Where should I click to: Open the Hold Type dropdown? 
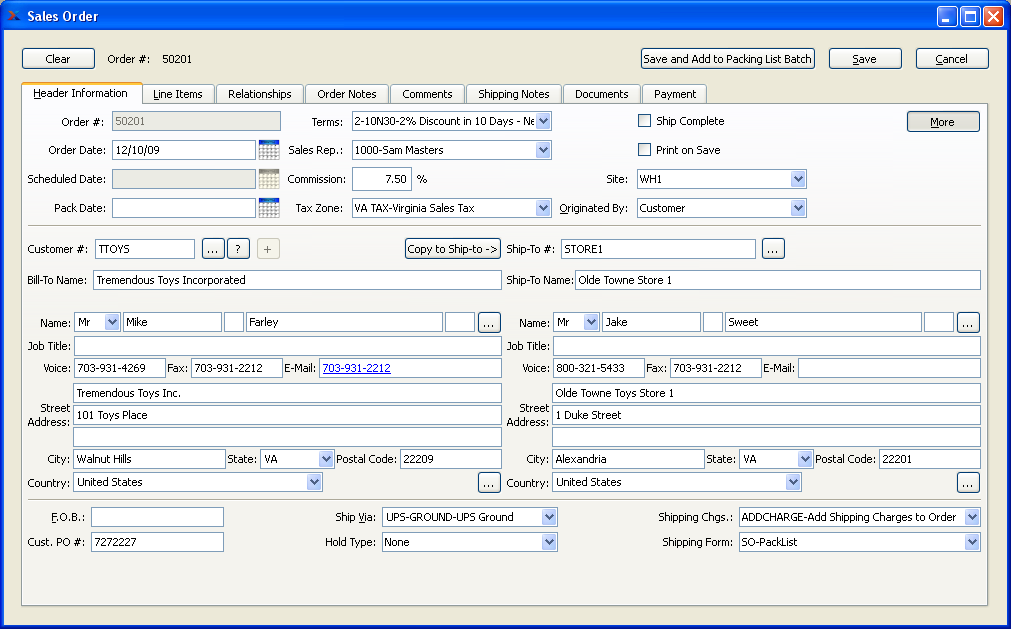548,542
